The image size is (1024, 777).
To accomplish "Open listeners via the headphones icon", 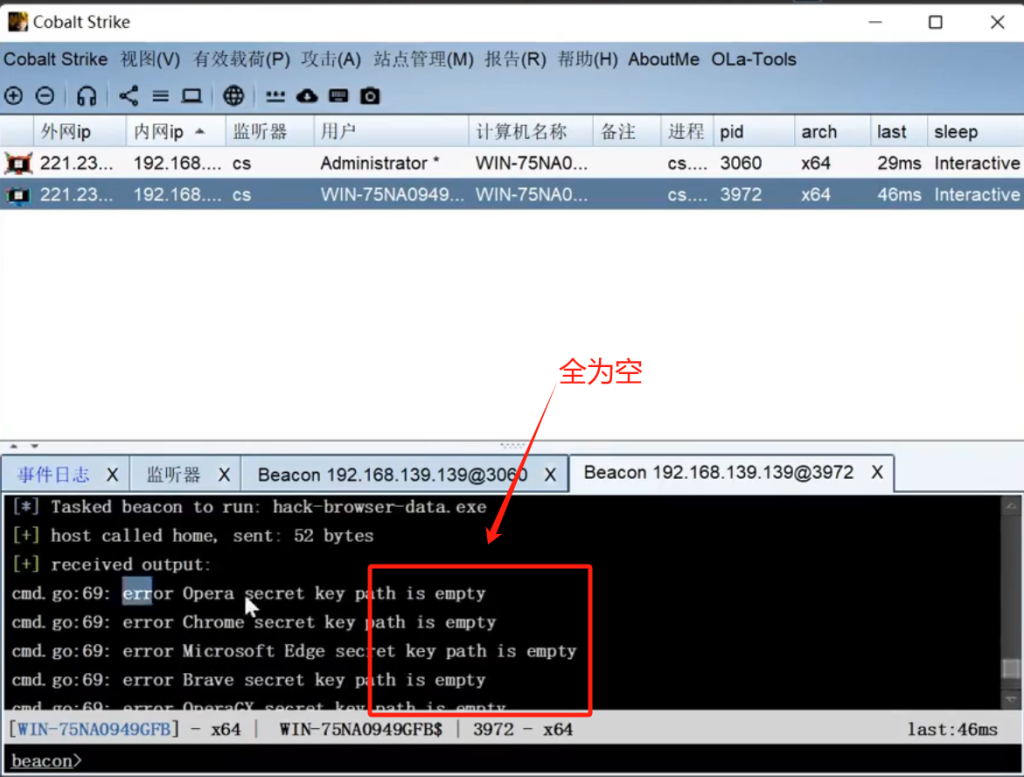I will click(86, 96).
